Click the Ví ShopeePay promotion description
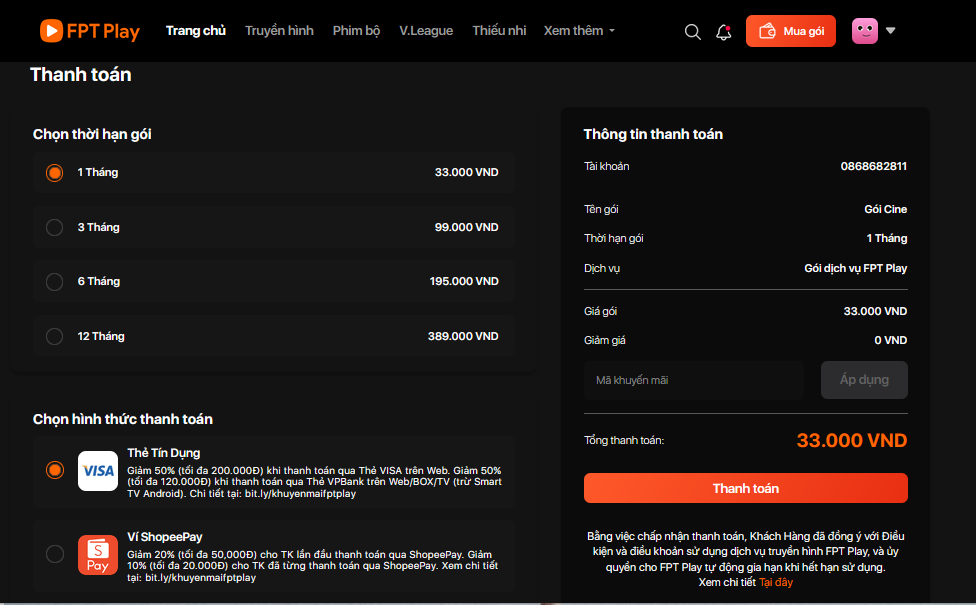 click(x=312, y=566)
